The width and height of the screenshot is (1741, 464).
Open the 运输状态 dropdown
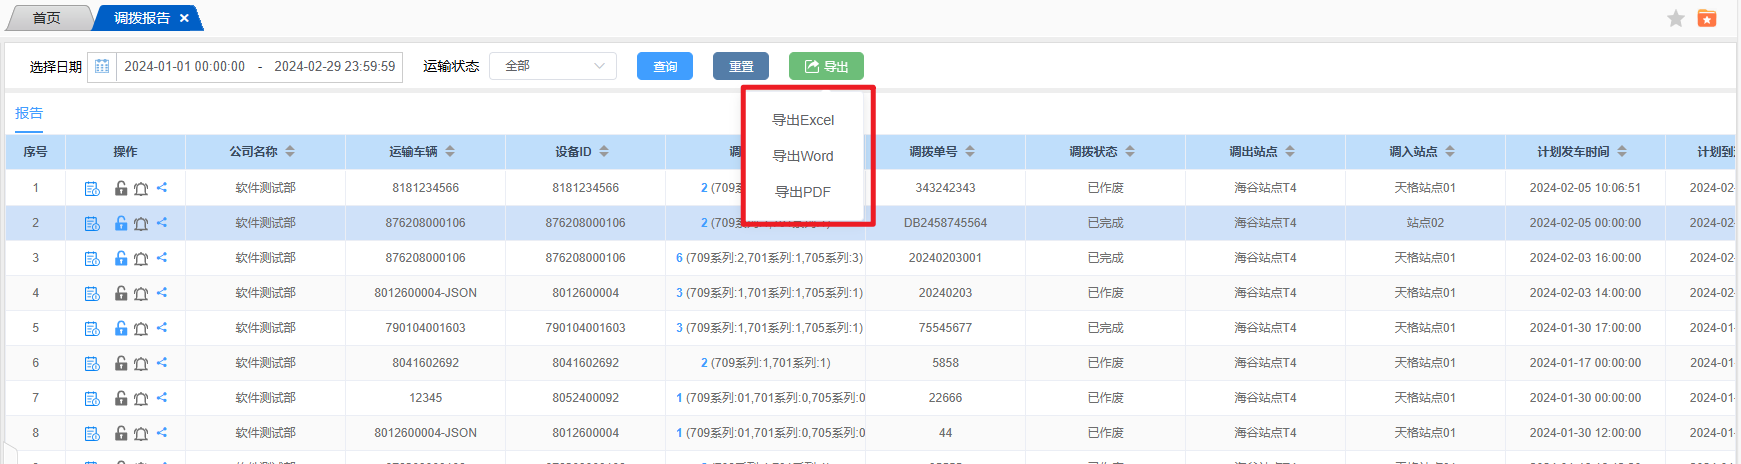coord(553,66)
